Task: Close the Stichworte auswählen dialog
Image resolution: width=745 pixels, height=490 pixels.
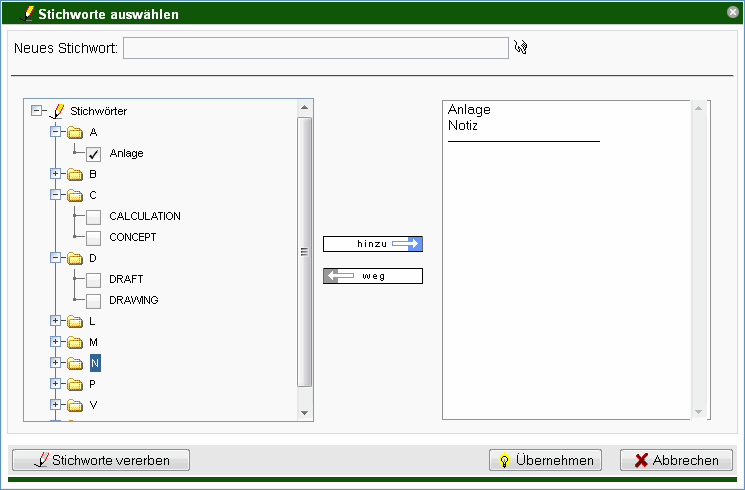Action: 733,12
